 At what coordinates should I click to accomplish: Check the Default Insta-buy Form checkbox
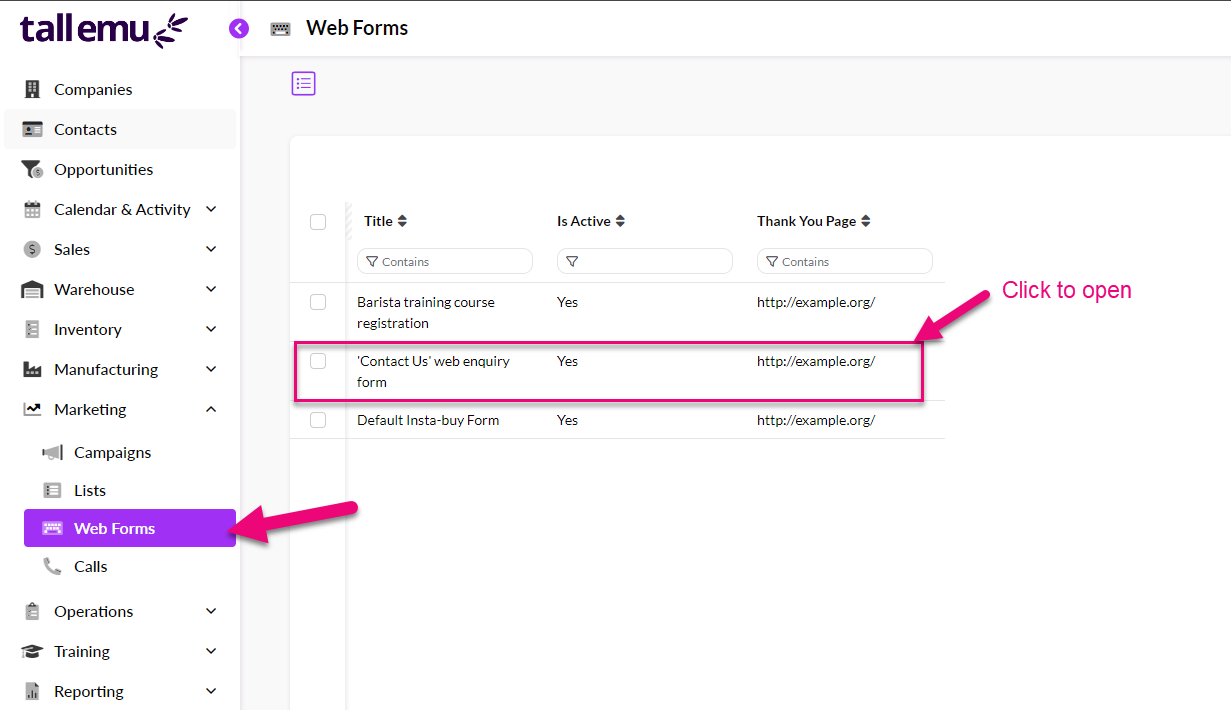coord(318,421)
